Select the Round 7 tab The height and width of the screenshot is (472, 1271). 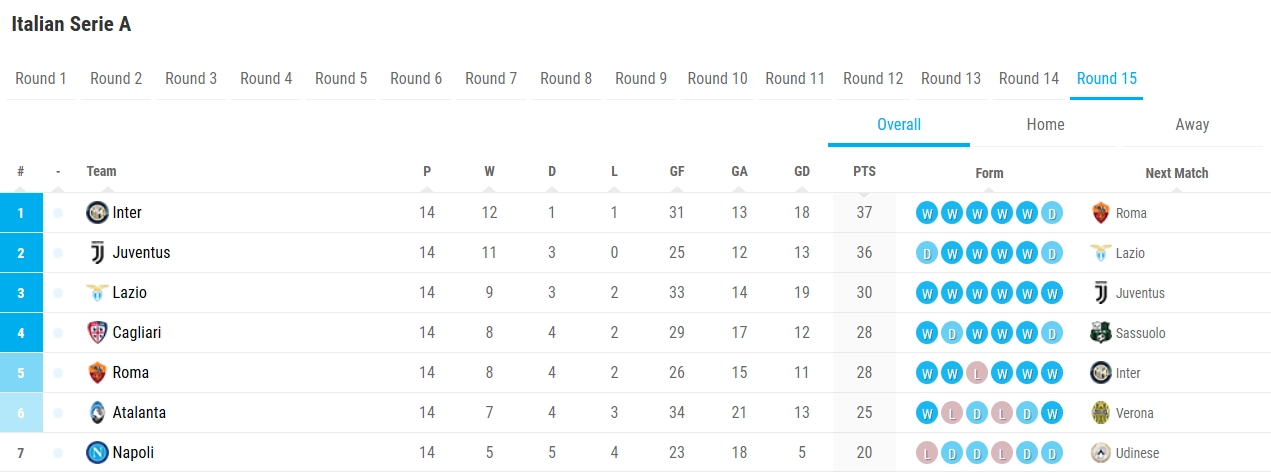point(491,79)
